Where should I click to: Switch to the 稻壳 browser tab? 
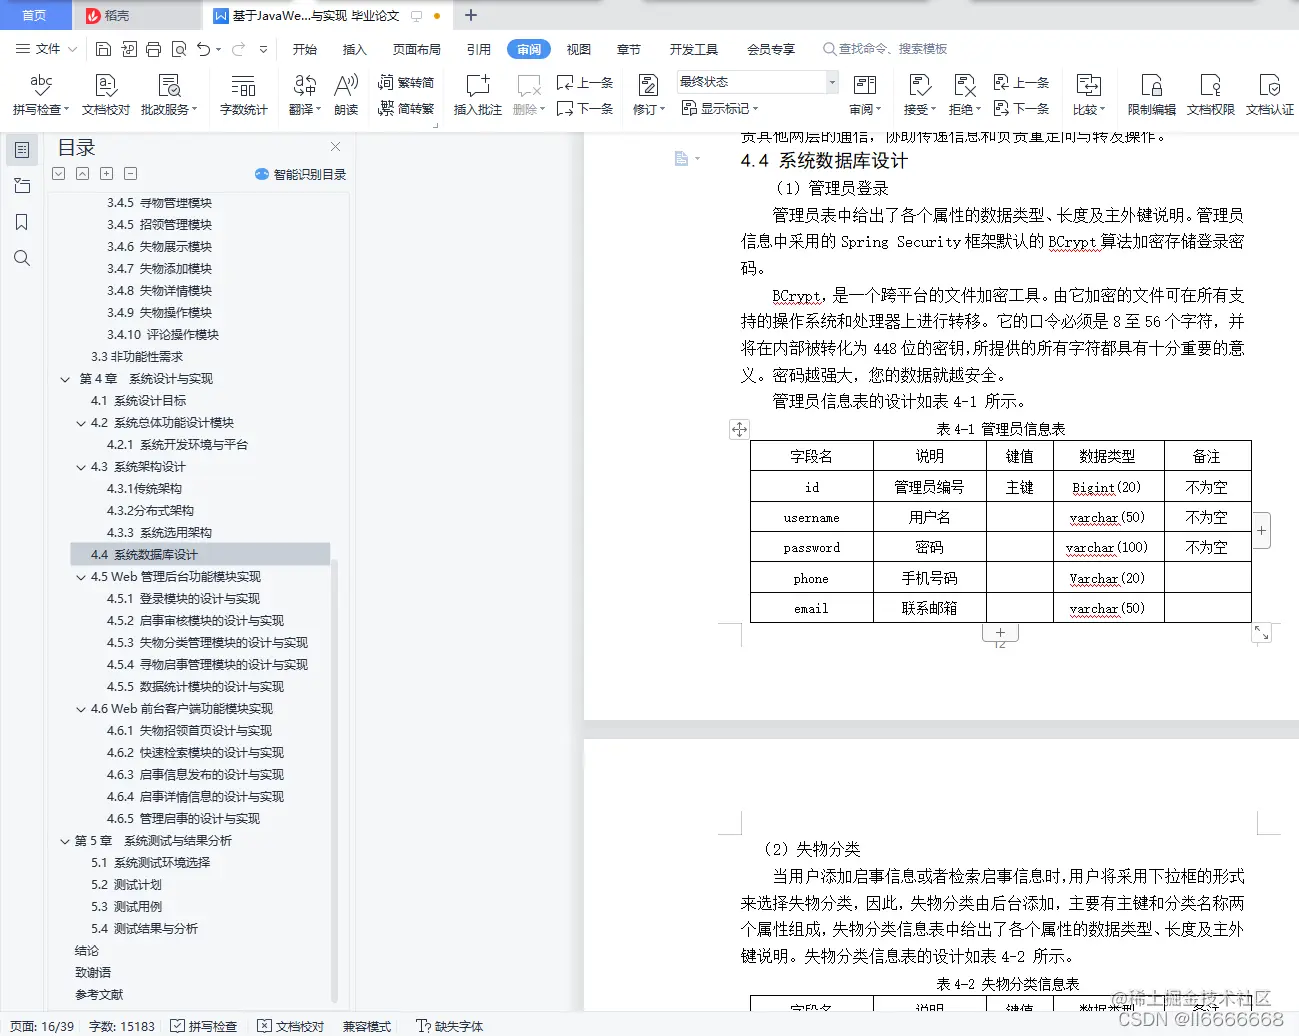(x=135, y=16)
